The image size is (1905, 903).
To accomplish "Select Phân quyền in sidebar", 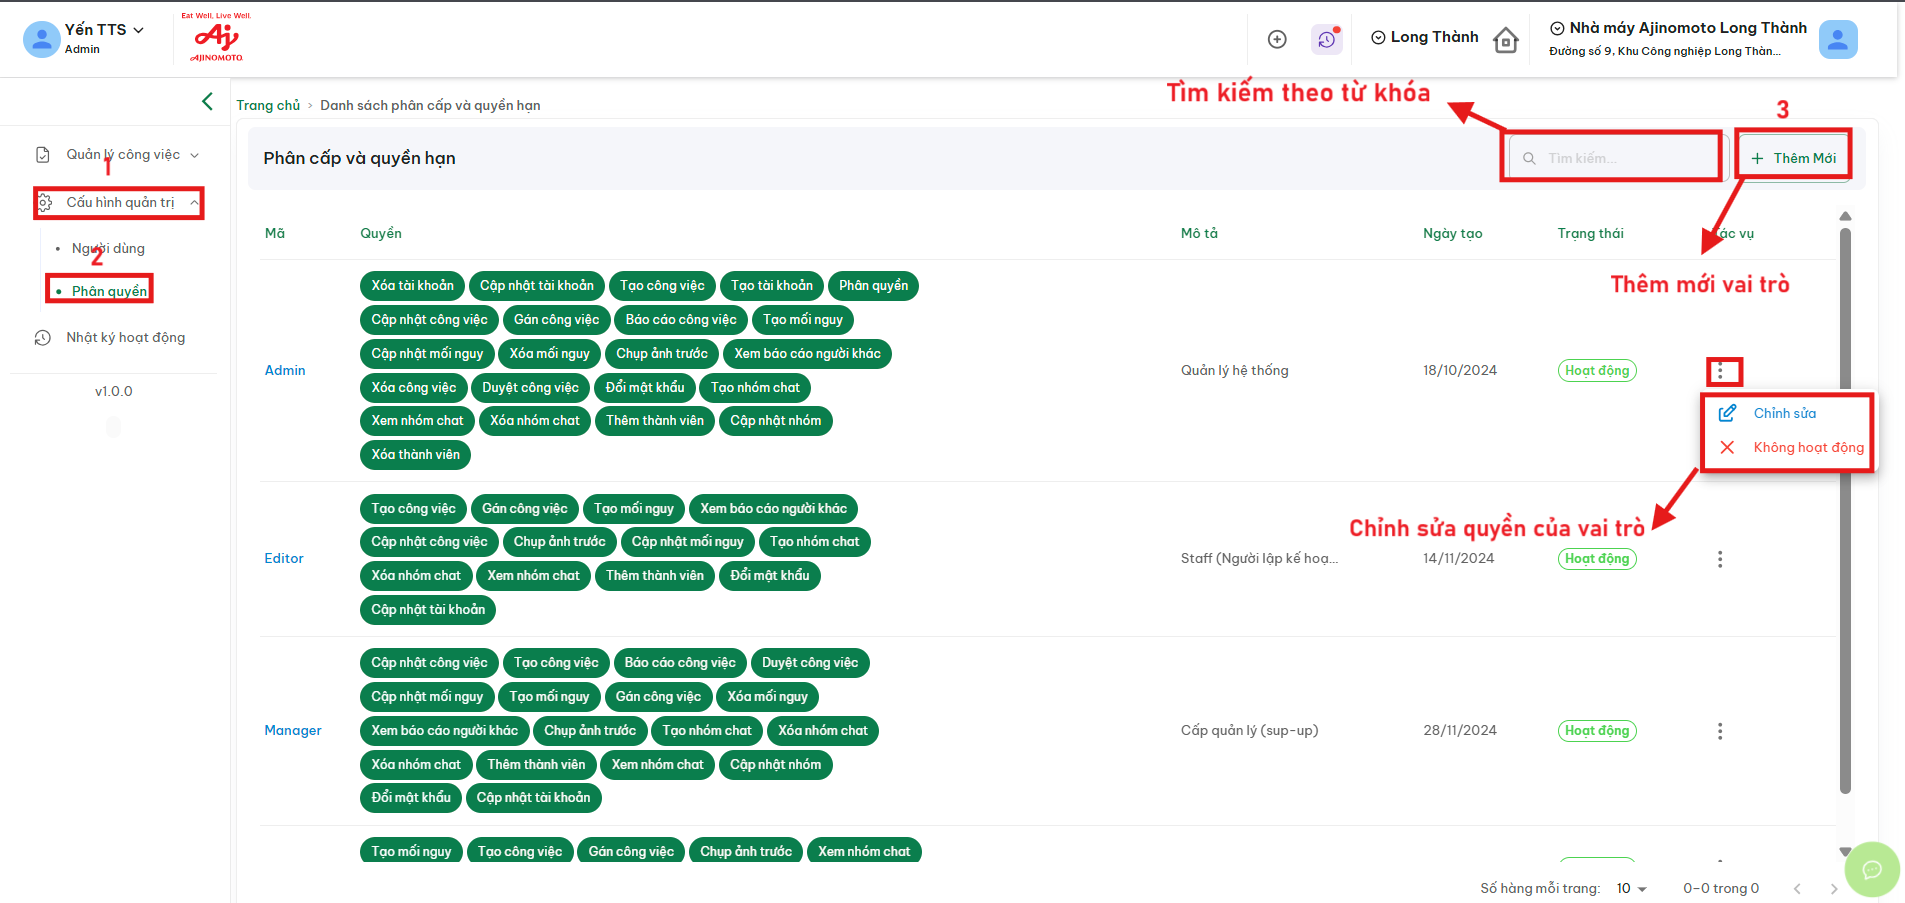I will click(109, 291).
